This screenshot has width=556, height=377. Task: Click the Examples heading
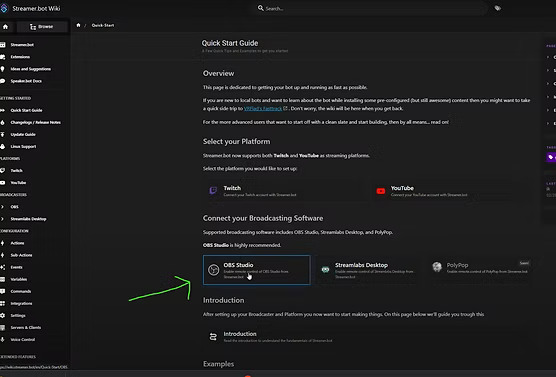pyautogui.click(x=218, y=364)
